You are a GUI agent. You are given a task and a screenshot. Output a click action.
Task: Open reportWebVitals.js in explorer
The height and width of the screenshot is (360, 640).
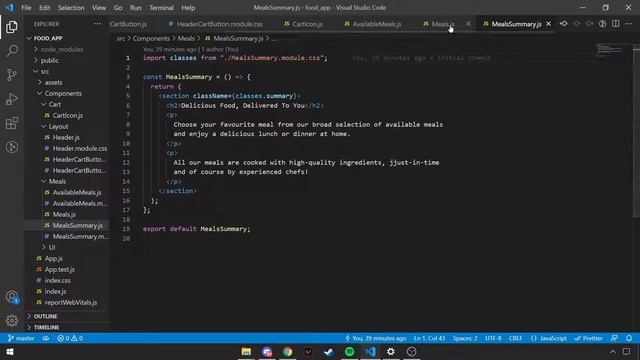tap(71, 302)
